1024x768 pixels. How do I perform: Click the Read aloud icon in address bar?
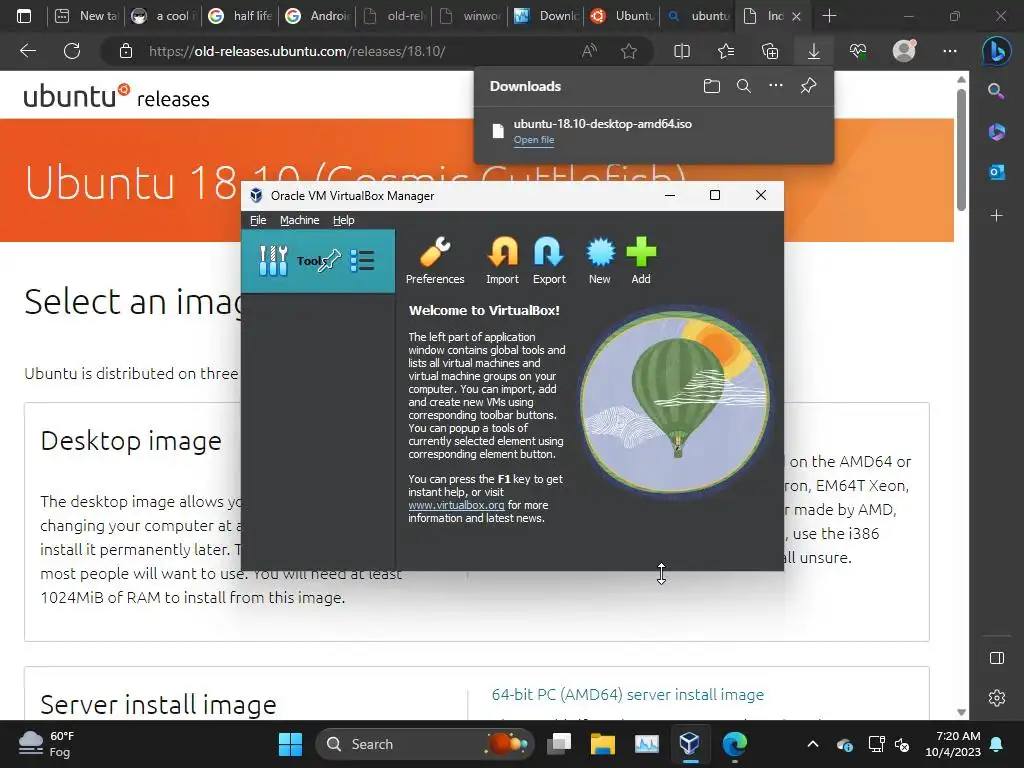pos(589,51)
